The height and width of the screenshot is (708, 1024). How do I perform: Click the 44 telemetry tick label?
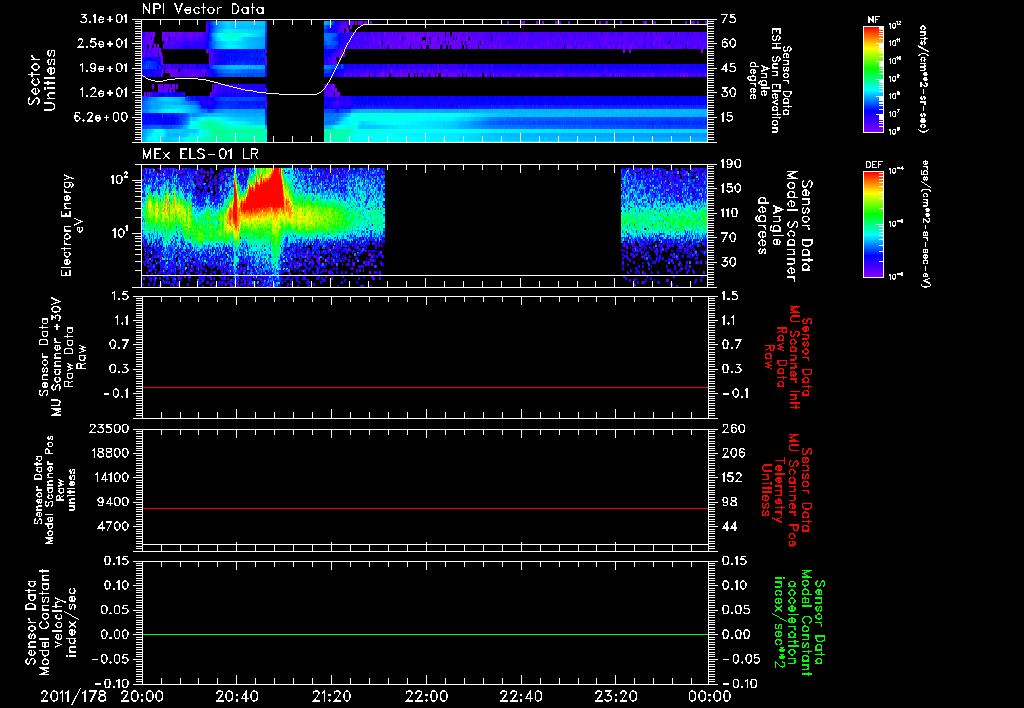(x=728, y=526)
